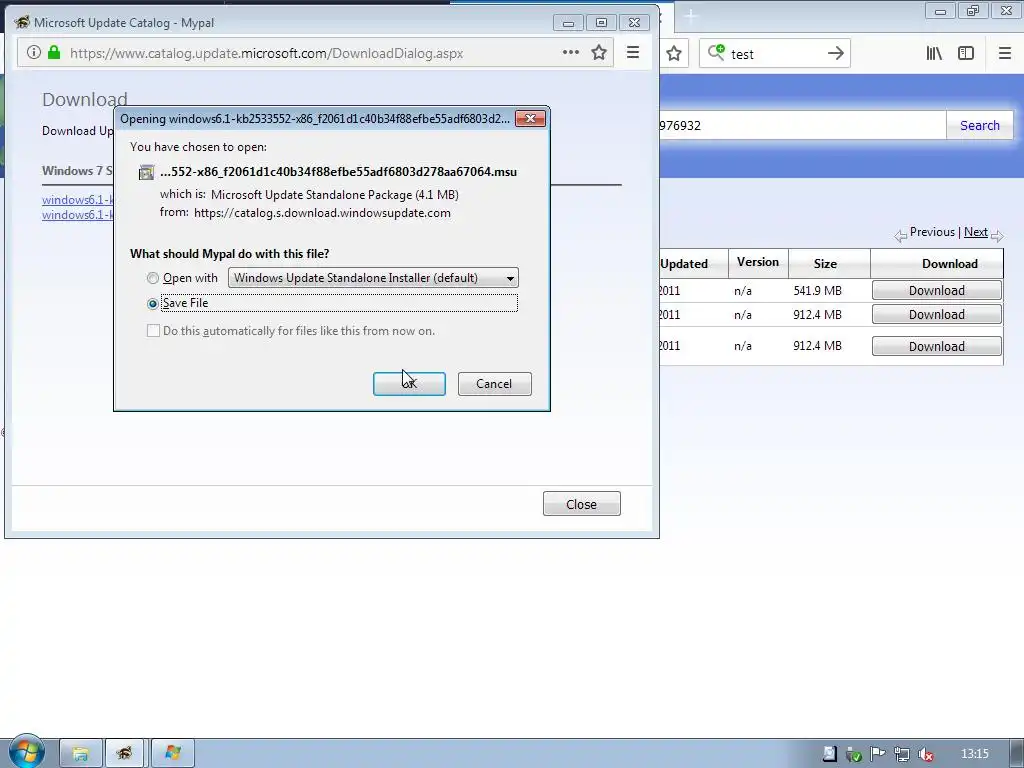Click the document-like tray icon left of the shield icon
This screenshot has height=768, width=1024.
tap(829, 754)
